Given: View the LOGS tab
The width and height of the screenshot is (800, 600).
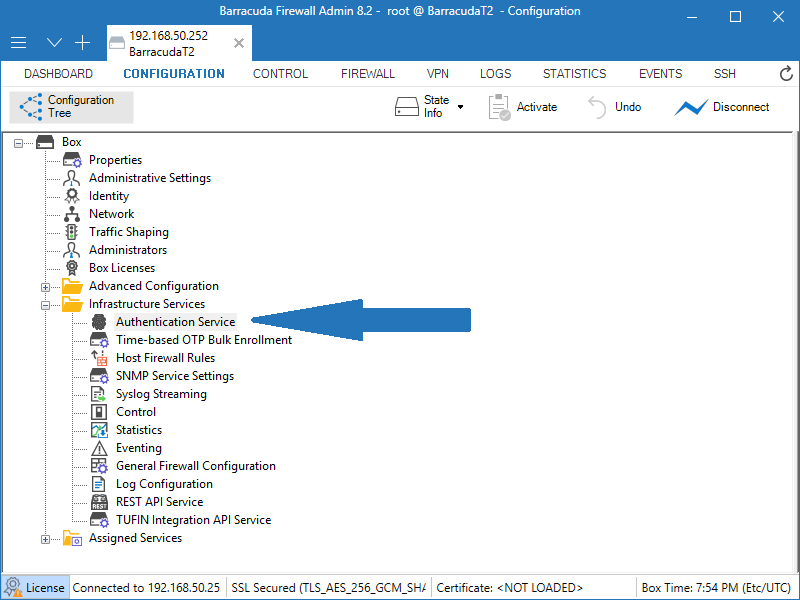Looking at the screenshot, I should tap(495, 74).
